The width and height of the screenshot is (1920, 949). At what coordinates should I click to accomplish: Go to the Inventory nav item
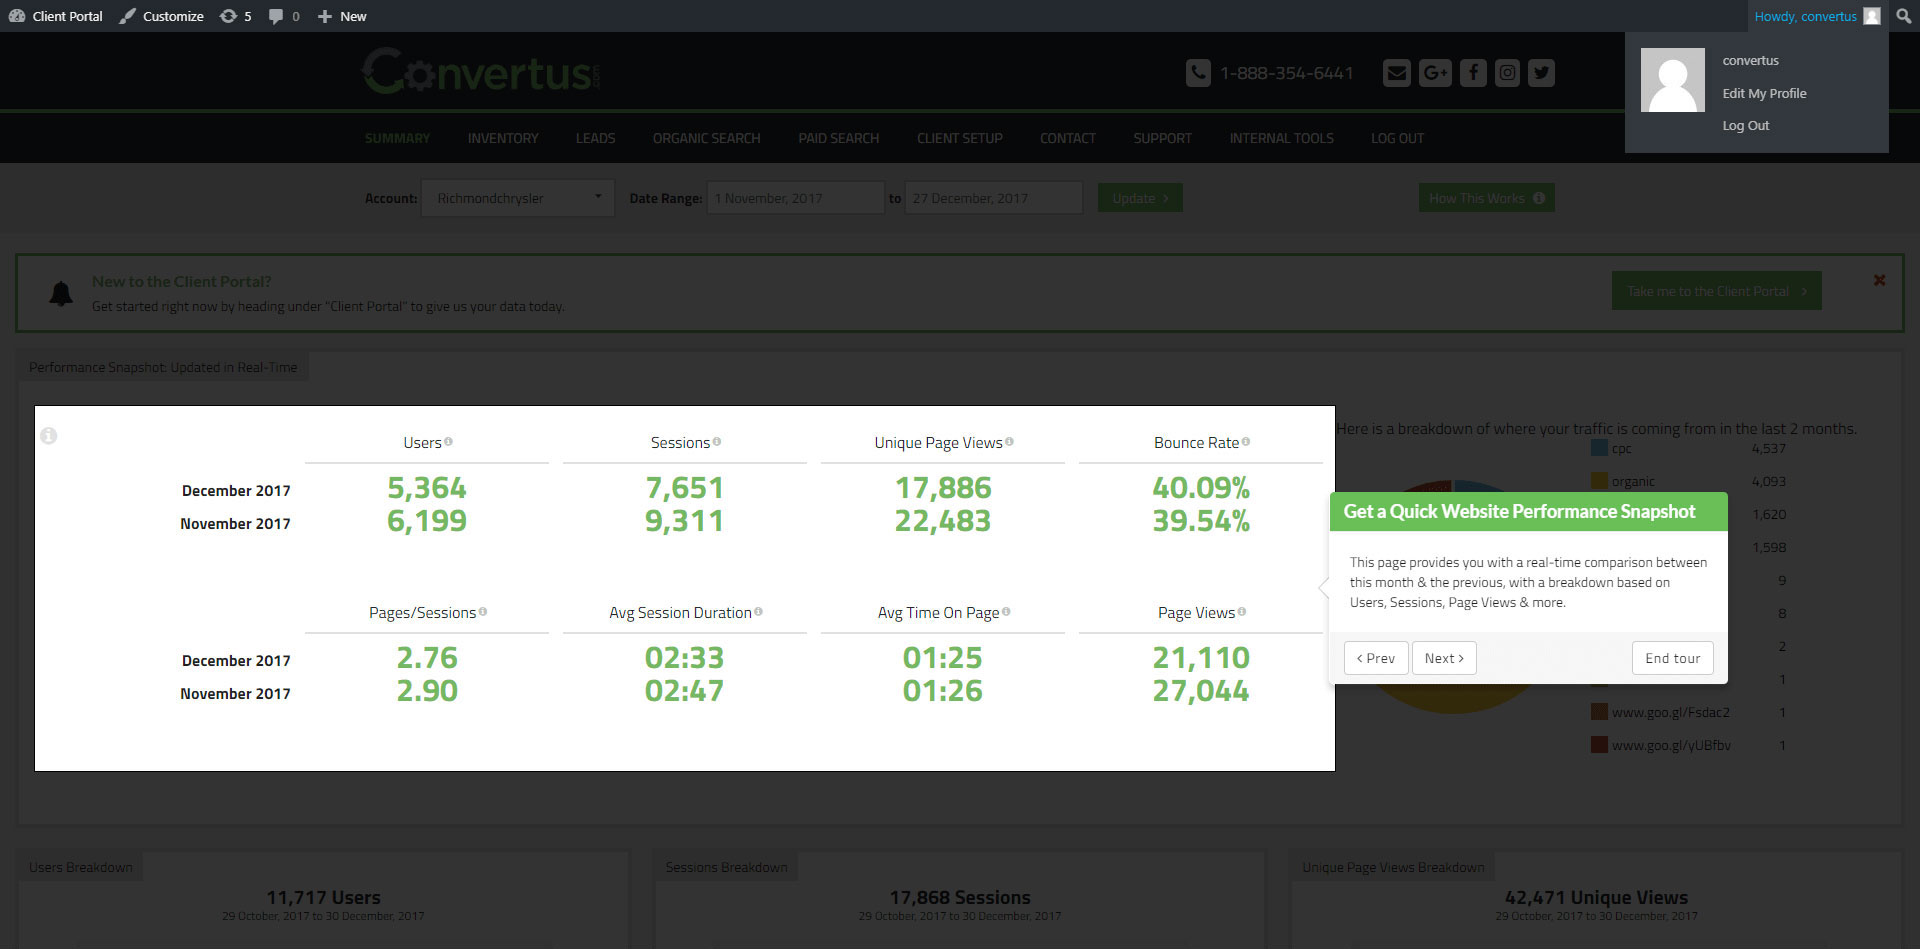(503, 138)
